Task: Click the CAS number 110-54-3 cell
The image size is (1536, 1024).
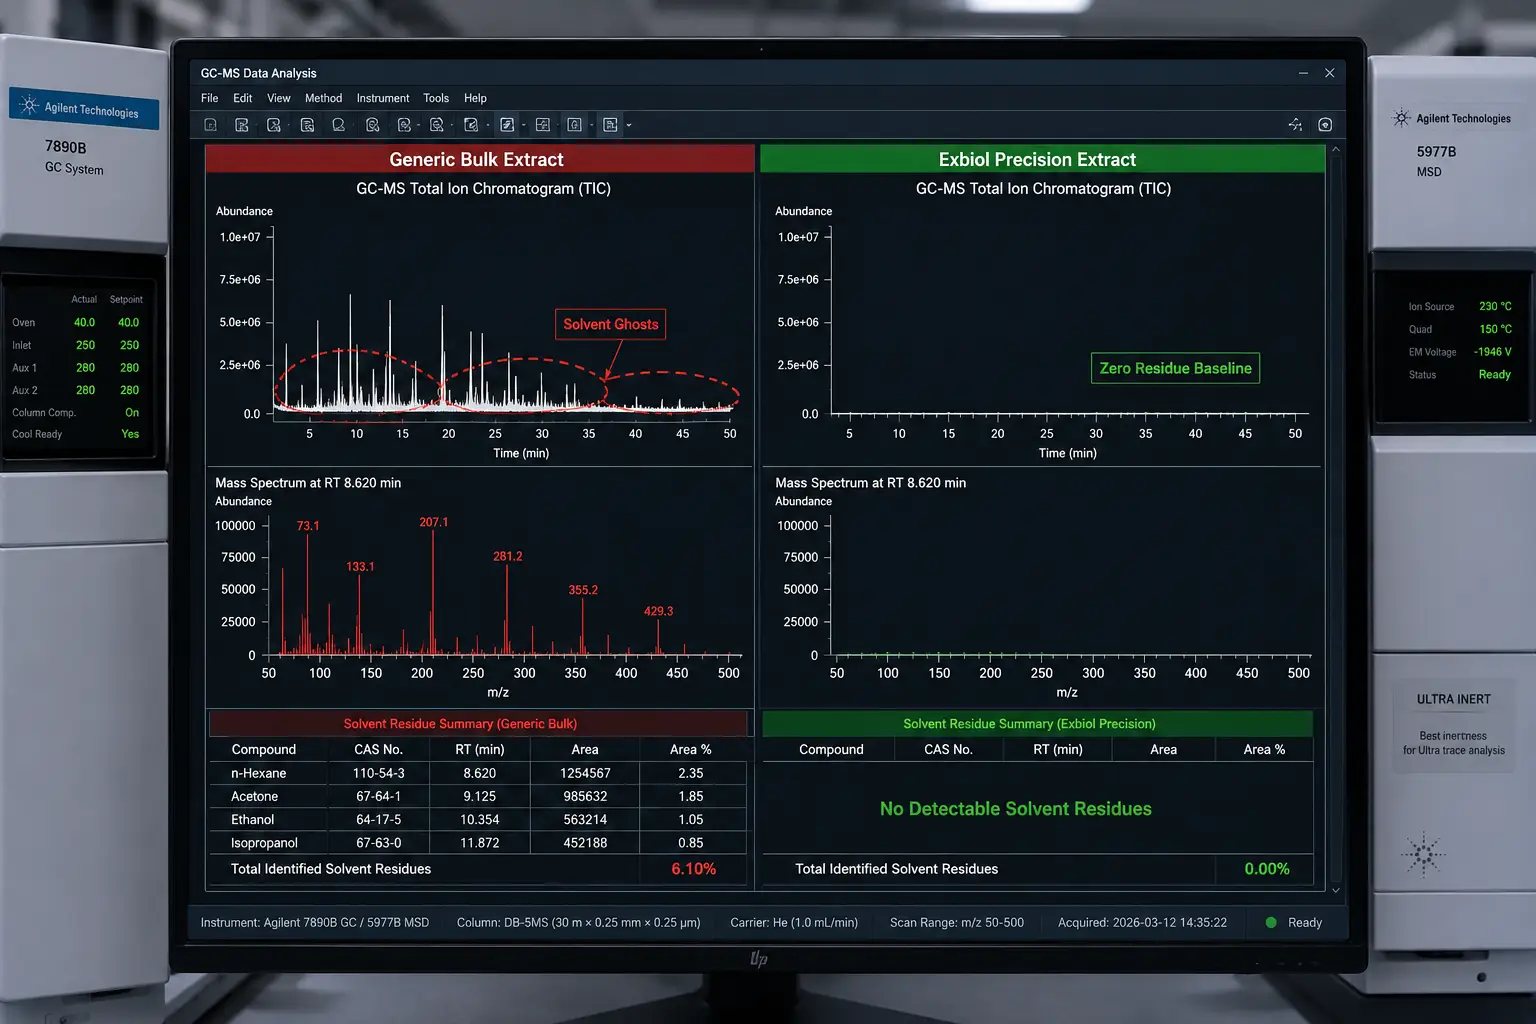Action: tap(379, 773)
